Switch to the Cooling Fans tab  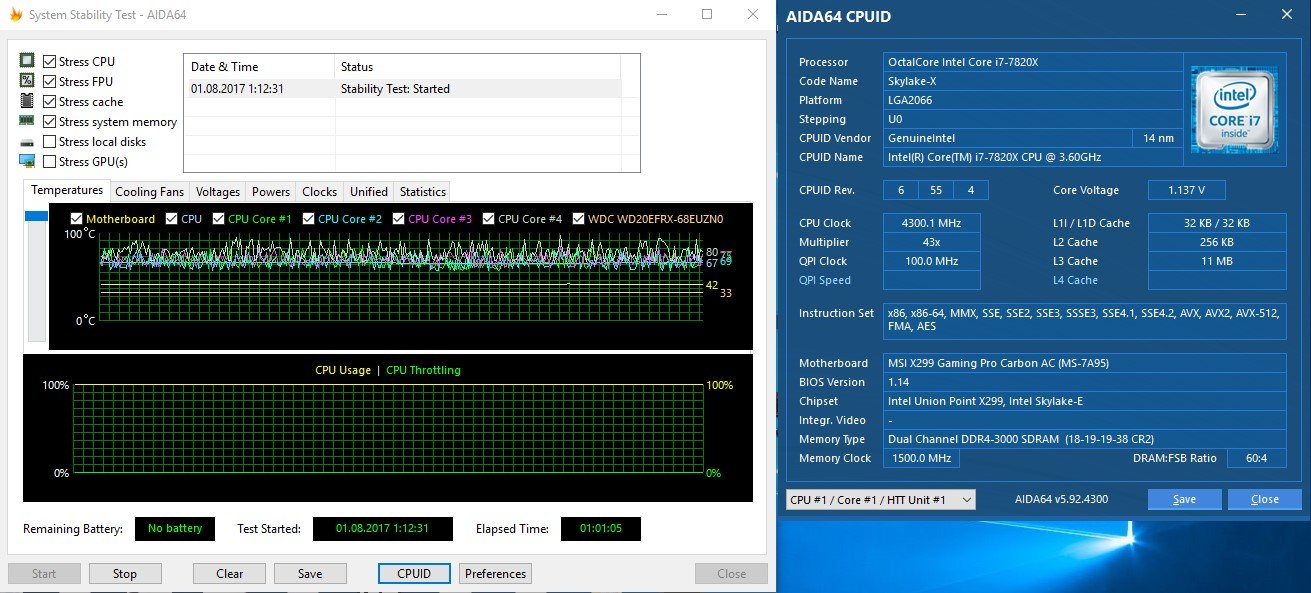pos(150,192)
